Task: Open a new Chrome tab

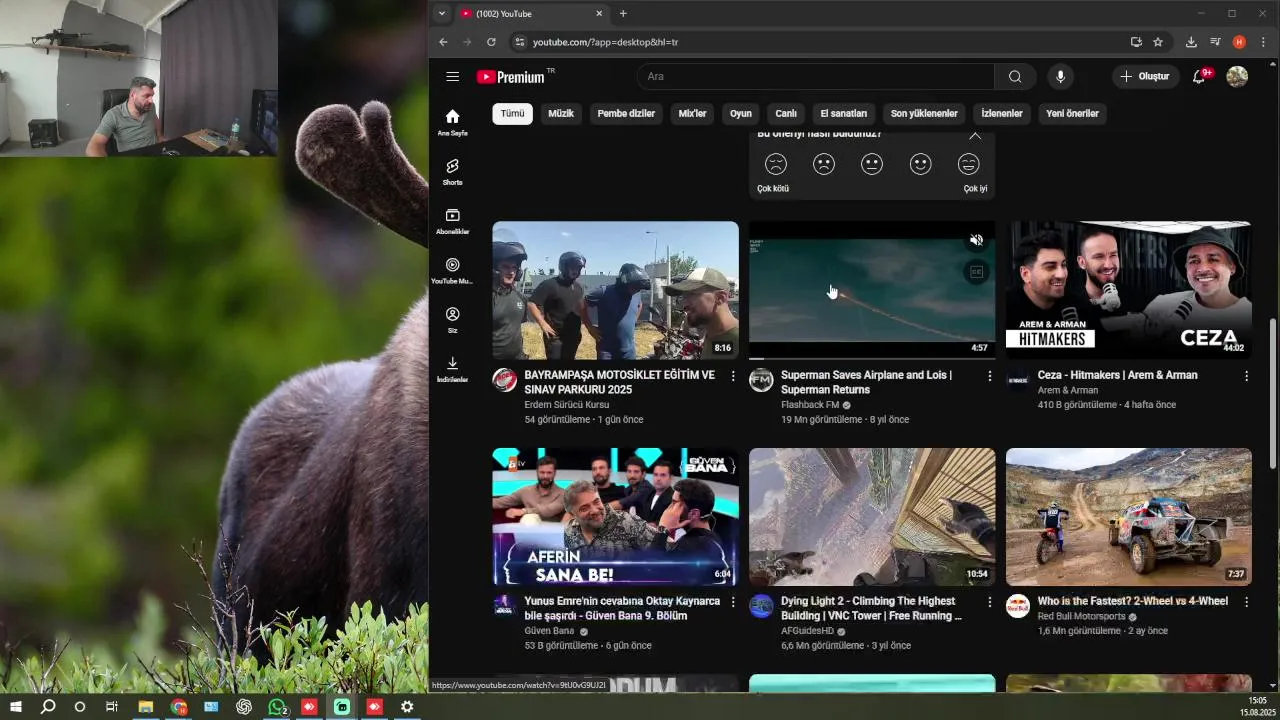Action: tap(623, 13)
